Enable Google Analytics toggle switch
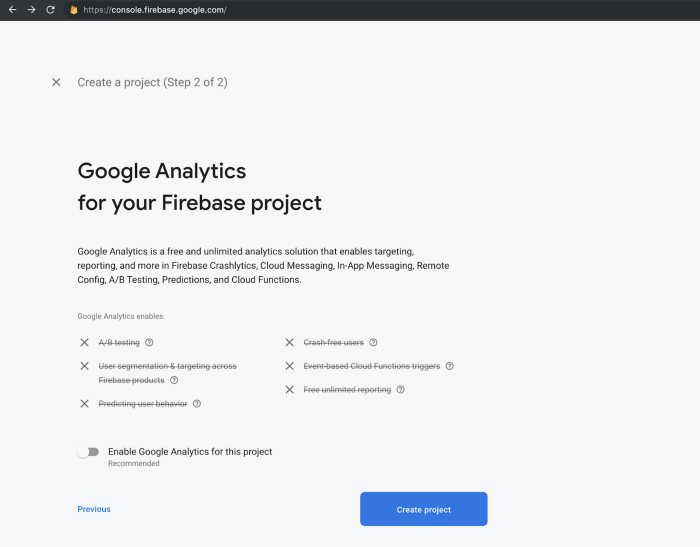This screenshot has width=700, height=547. click(89, 452)
